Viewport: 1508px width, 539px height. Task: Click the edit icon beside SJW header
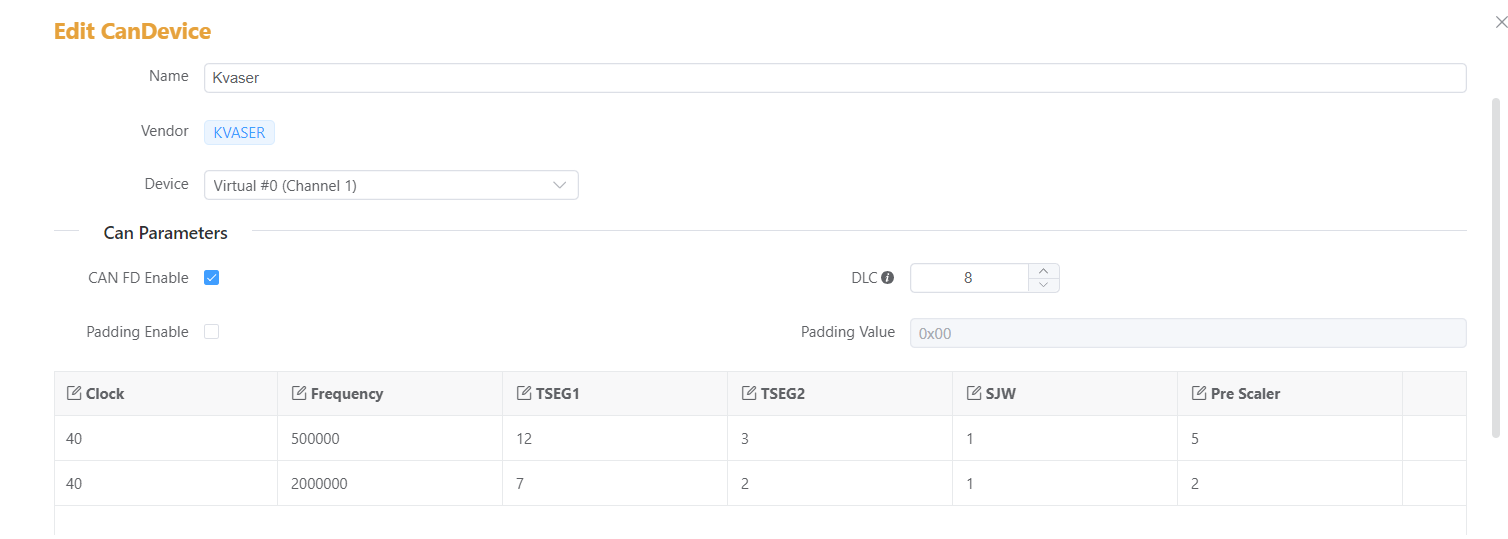974,393
